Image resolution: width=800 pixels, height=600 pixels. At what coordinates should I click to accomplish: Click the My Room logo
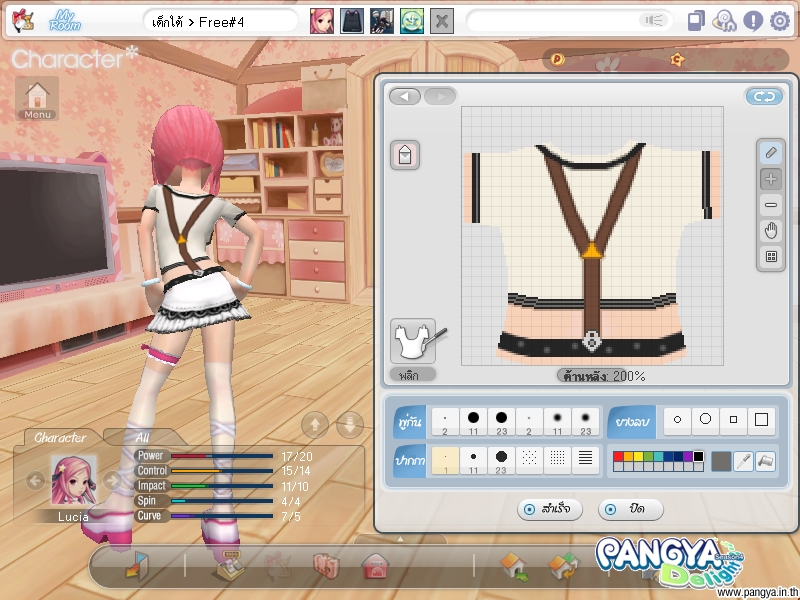click(x=65, y=21)
